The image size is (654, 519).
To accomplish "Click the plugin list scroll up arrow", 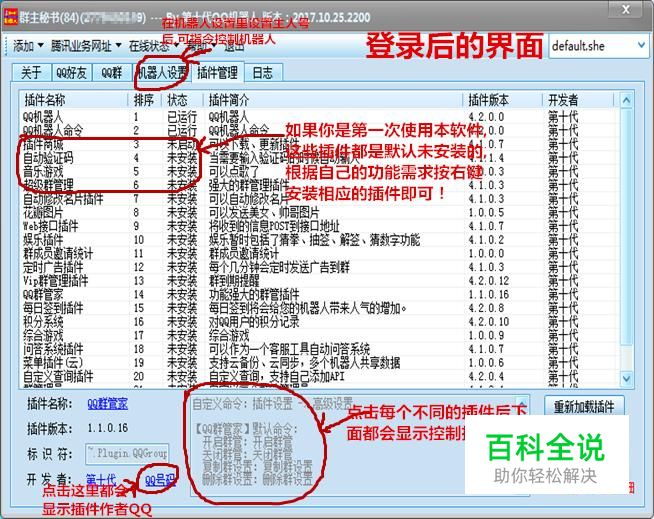I will point(626,100).
